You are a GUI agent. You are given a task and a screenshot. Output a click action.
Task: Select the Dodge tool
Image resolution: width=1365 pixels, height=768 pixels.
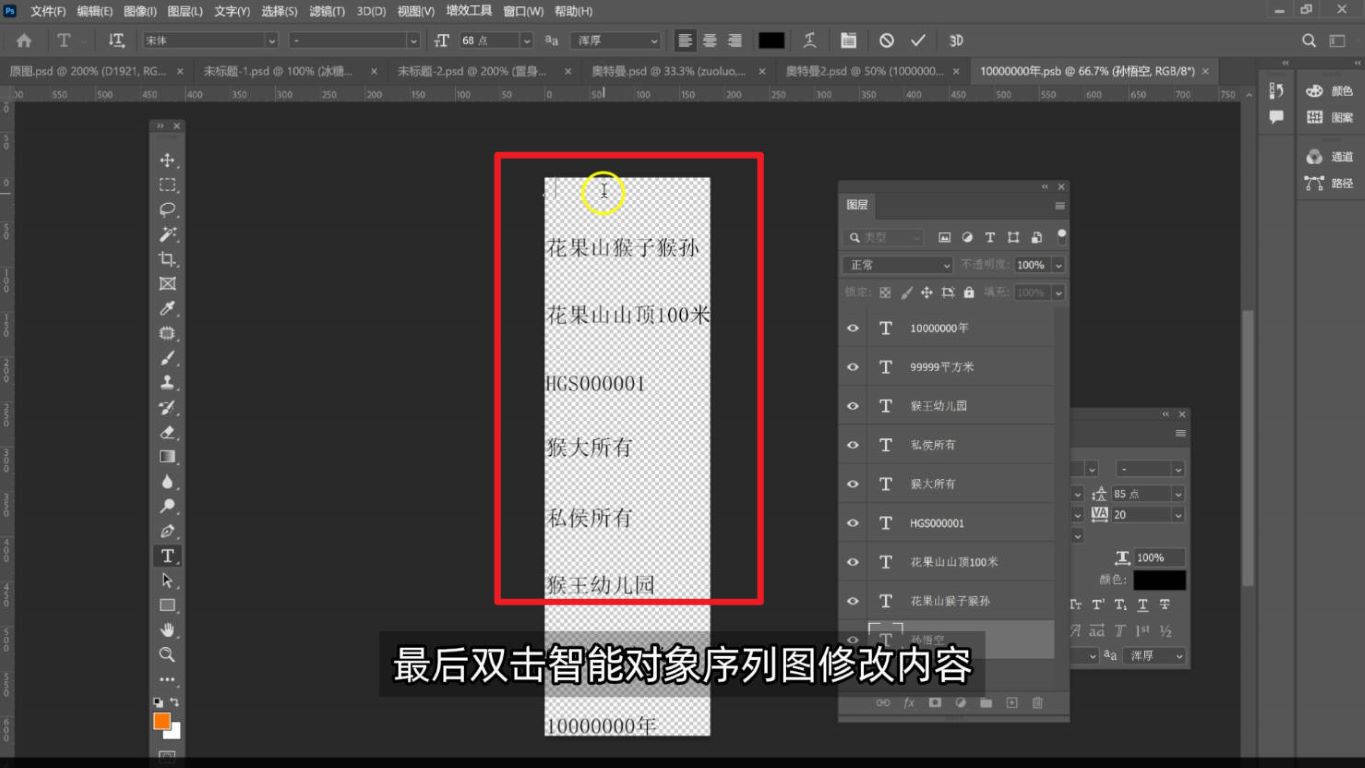tap(167, 506)
